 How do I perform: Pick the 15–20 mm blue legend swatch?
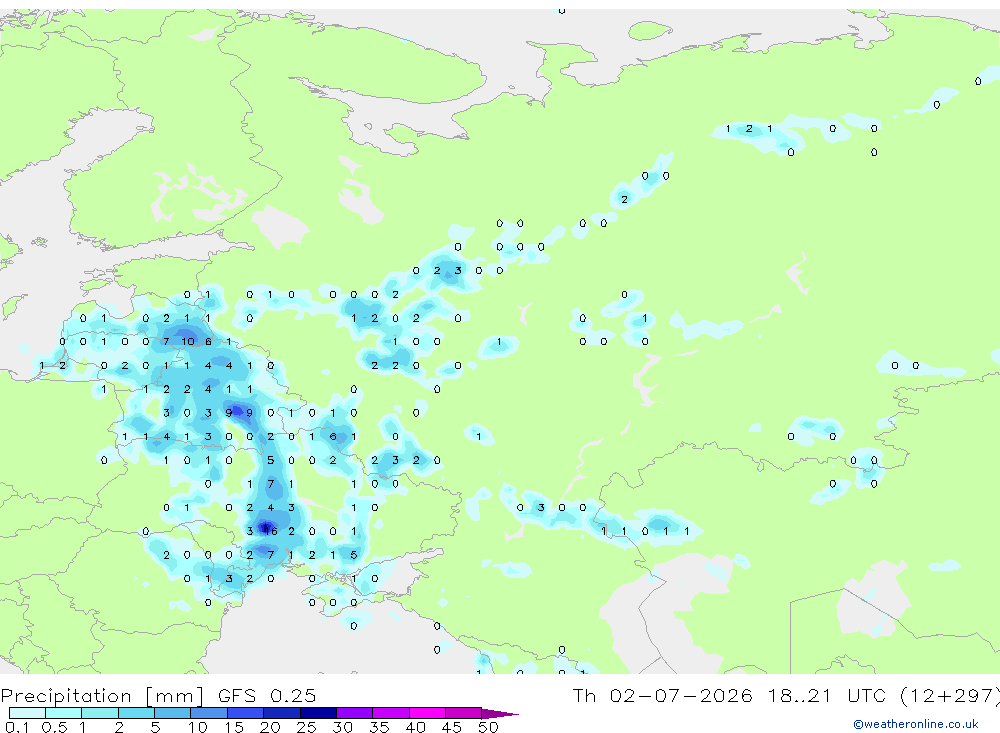[245, 713]
